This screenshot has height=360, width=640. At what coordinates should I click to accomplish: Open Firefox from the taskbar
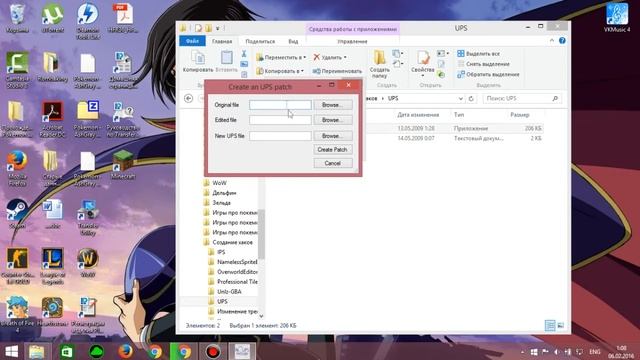coord(125,352)
